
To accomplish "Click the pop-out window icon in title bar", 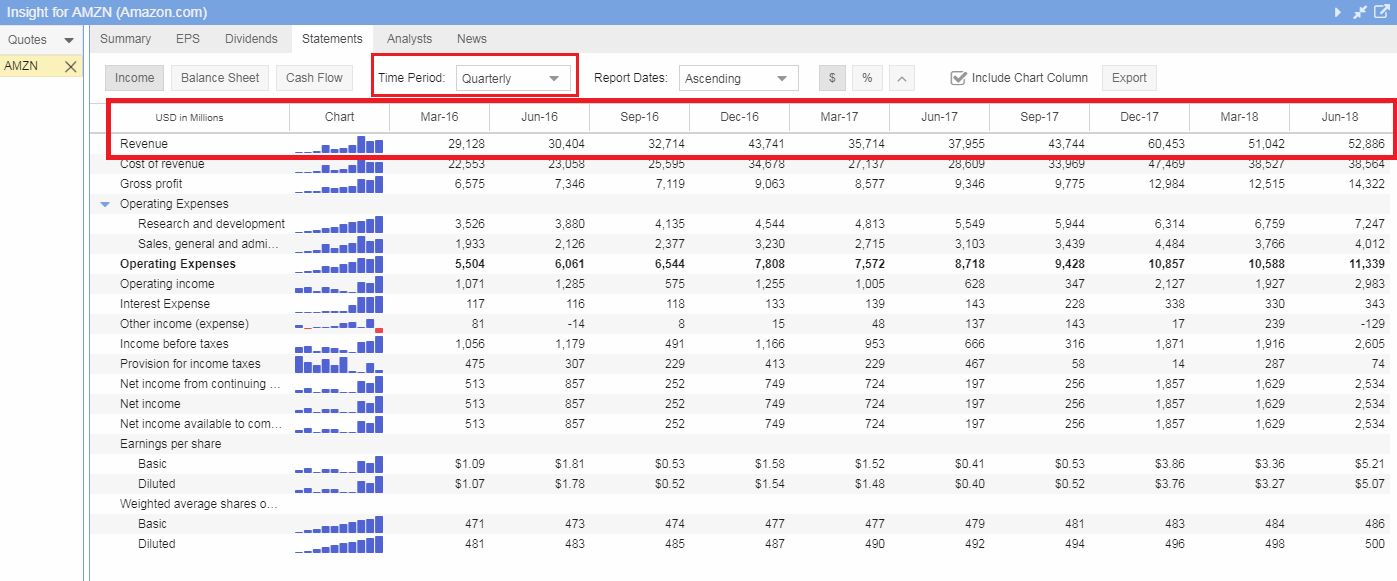I will (x=1382, y=12).
